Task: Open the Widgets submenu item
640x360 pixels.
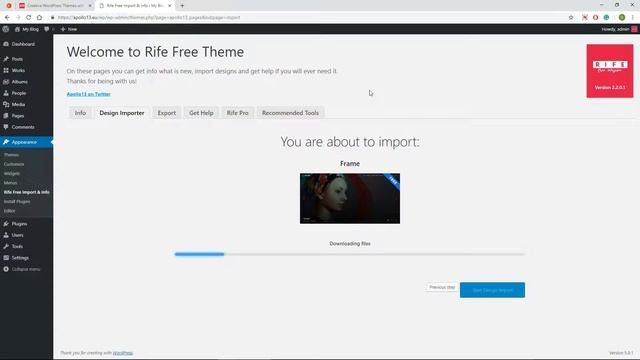Action: (12, 174)
